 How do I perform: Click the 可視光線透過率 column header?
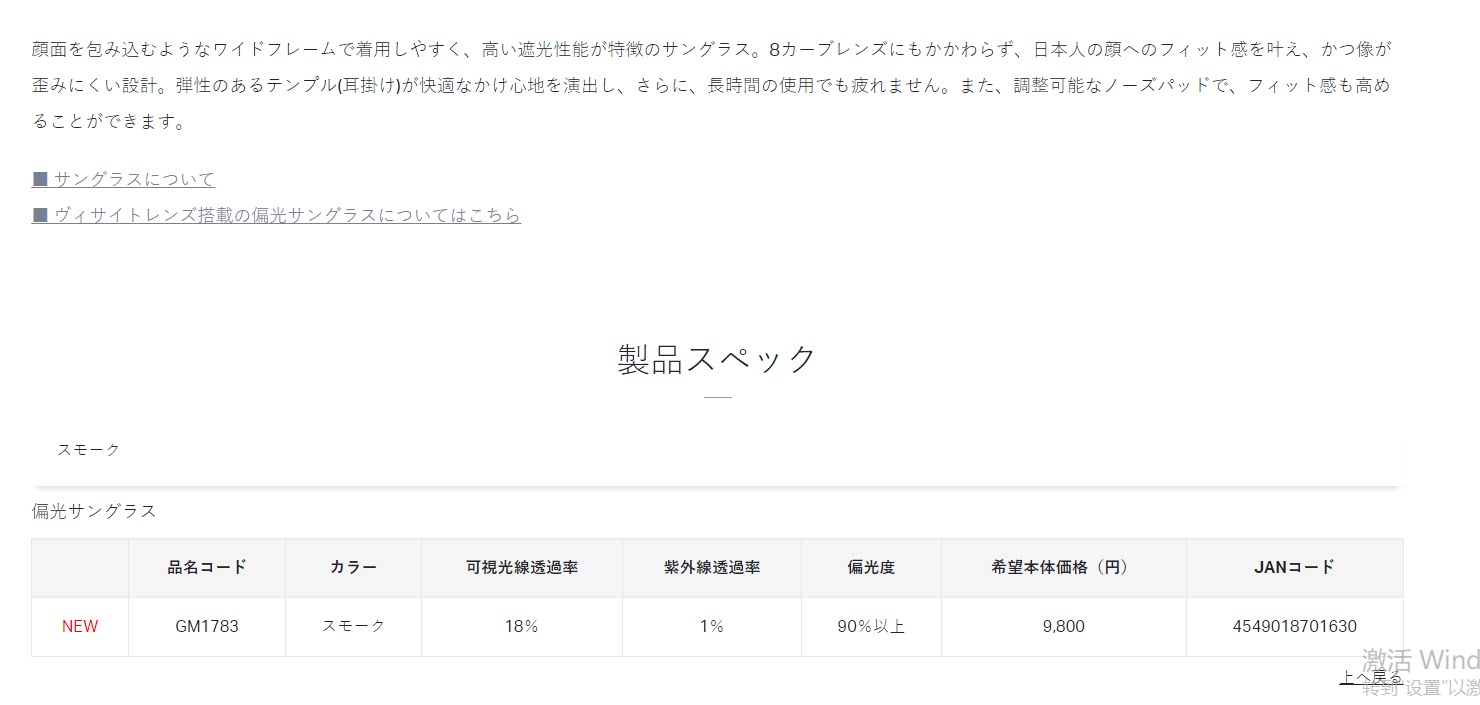[522, 567]
